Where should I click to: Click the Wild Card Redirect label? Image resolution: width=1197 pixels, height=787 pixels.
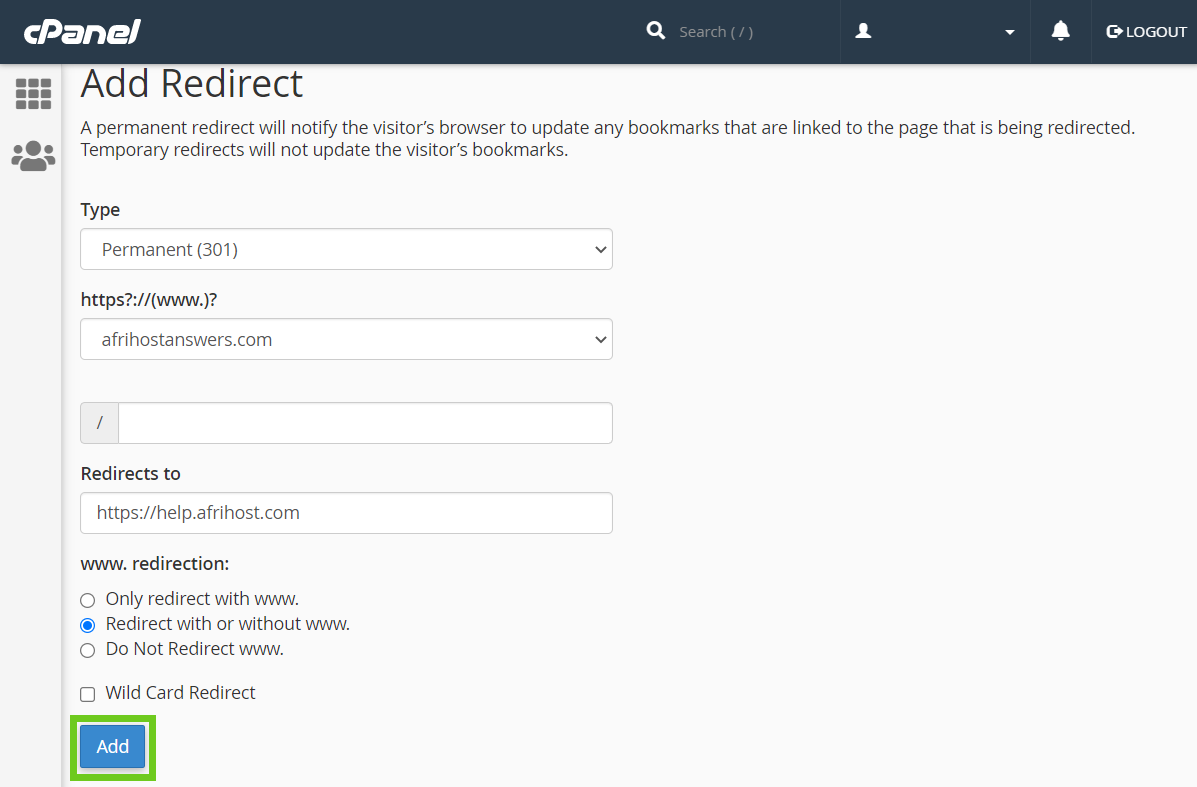[180, 693]
